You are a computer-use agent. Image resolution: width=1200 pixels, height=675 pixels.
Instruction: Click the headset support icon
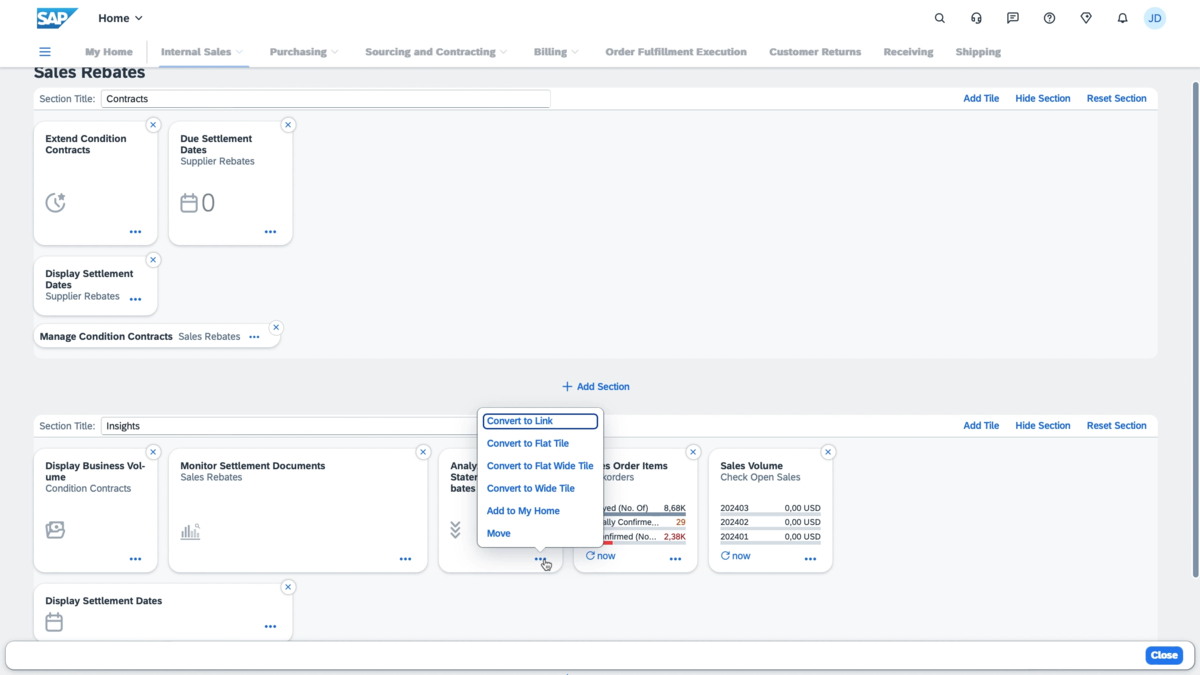tap(976, 17)
